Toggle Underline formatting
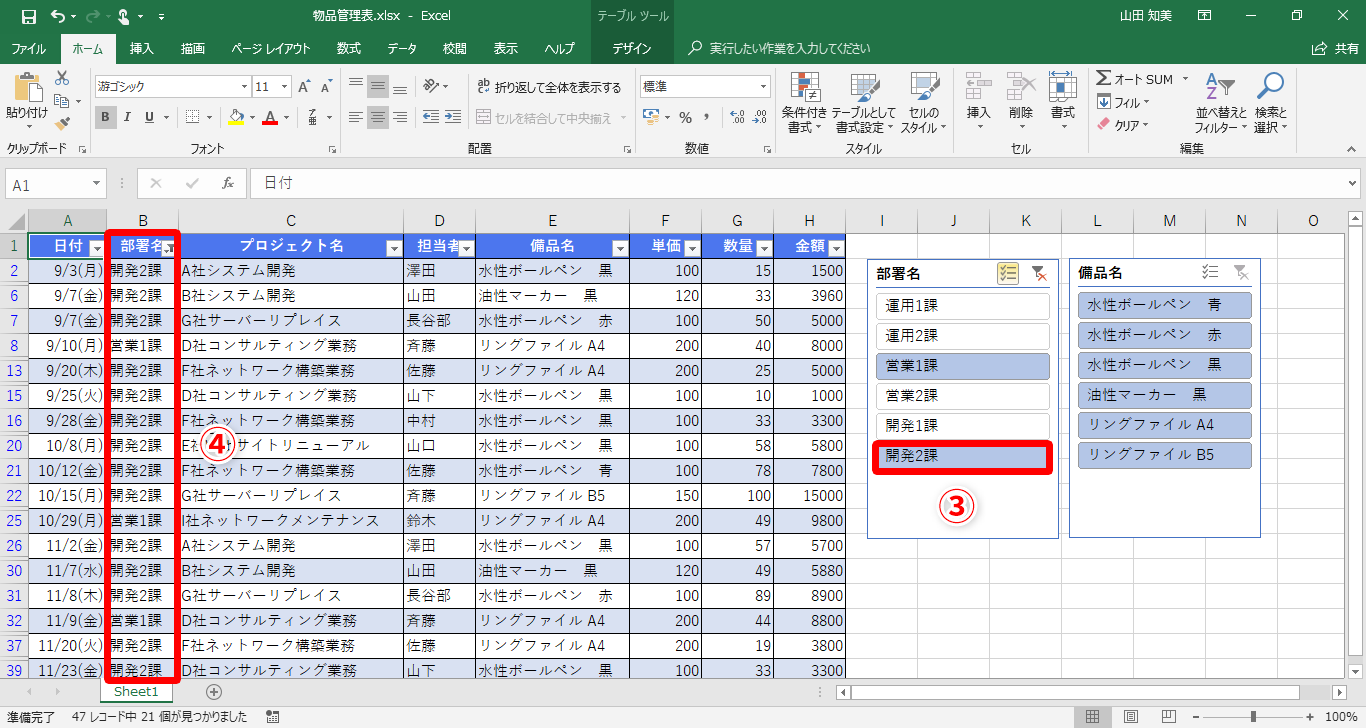 150,117
